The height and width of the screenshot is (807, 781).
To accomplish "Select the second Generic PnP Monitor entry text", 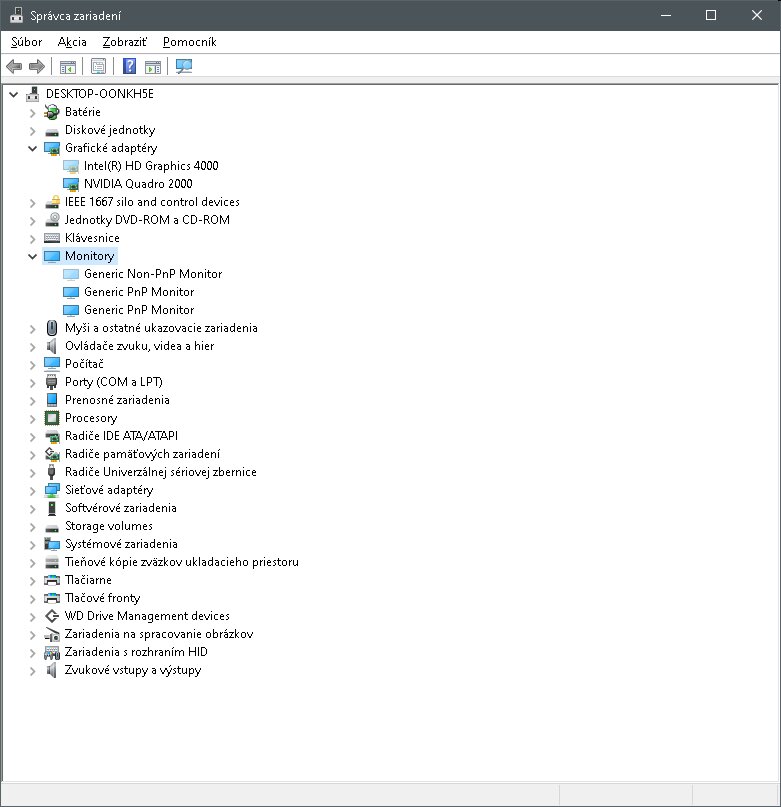I will 139,310.
